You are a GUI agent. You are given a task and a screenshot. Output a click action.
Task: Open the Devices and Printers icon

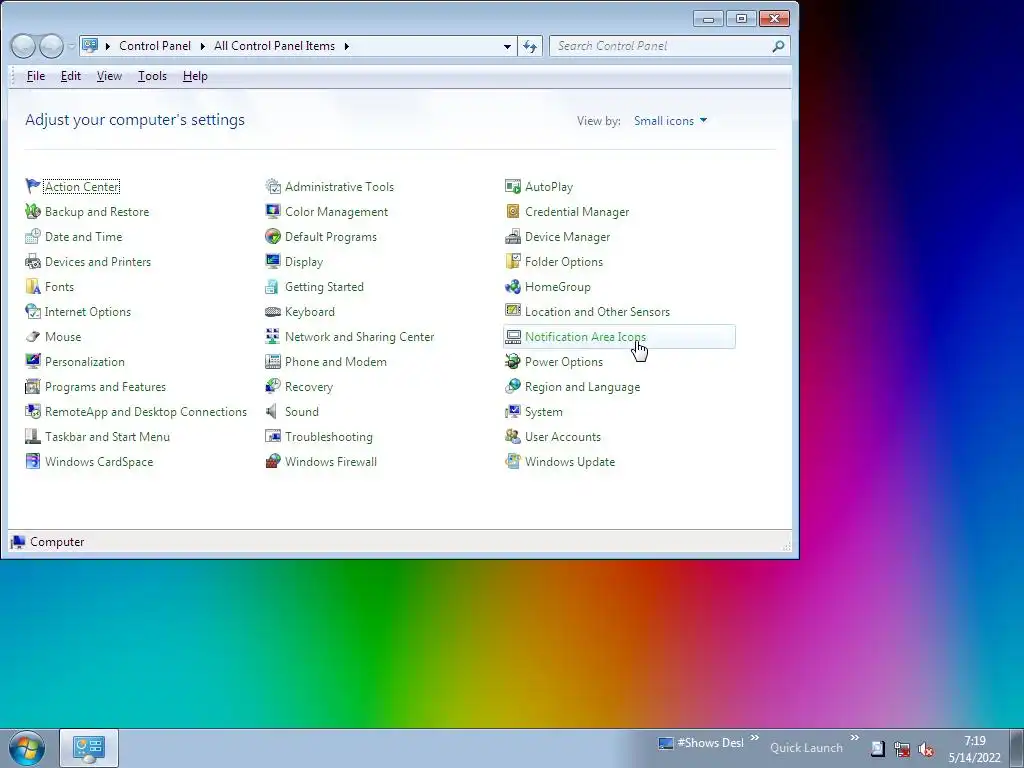(x=33, y=261)
